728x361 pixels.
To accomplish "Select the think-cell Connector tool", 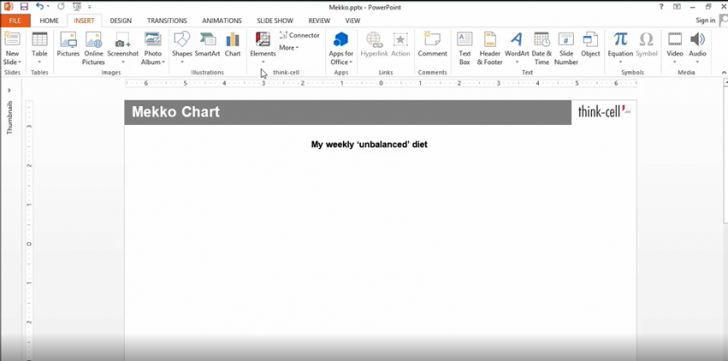I will [x=299, y=35].
